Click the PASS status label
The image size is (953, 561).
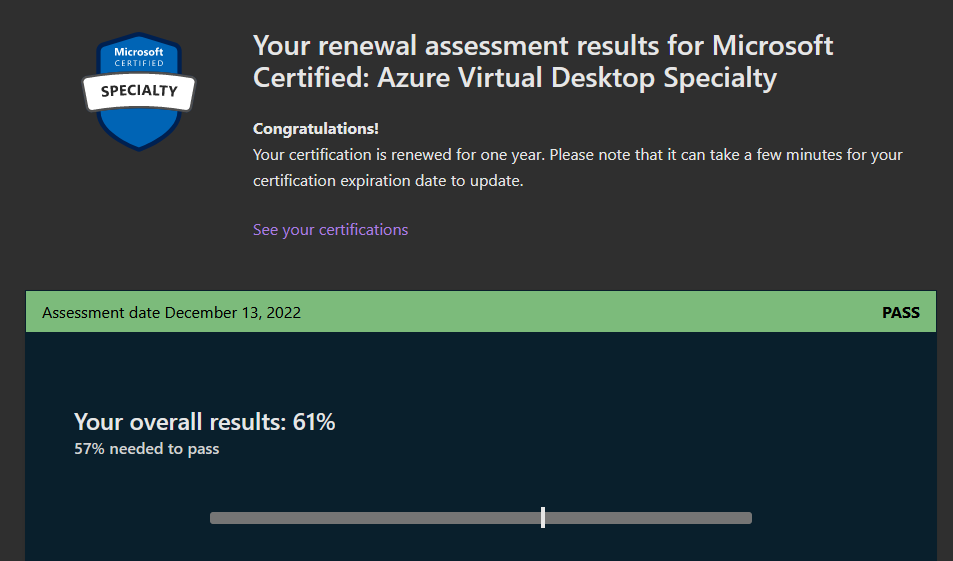901,312
